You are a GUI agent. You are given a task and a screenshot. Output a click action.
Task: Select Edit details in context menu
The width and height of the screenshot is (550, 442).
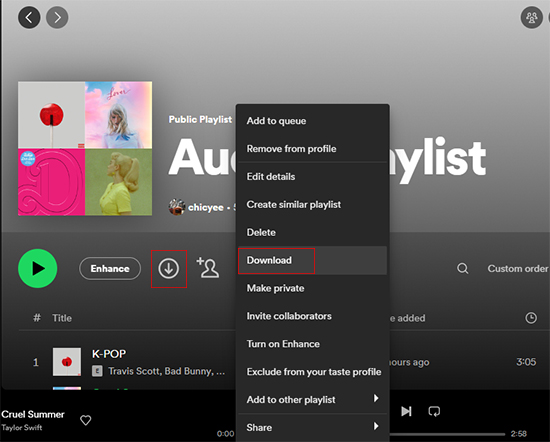[313, 176]
